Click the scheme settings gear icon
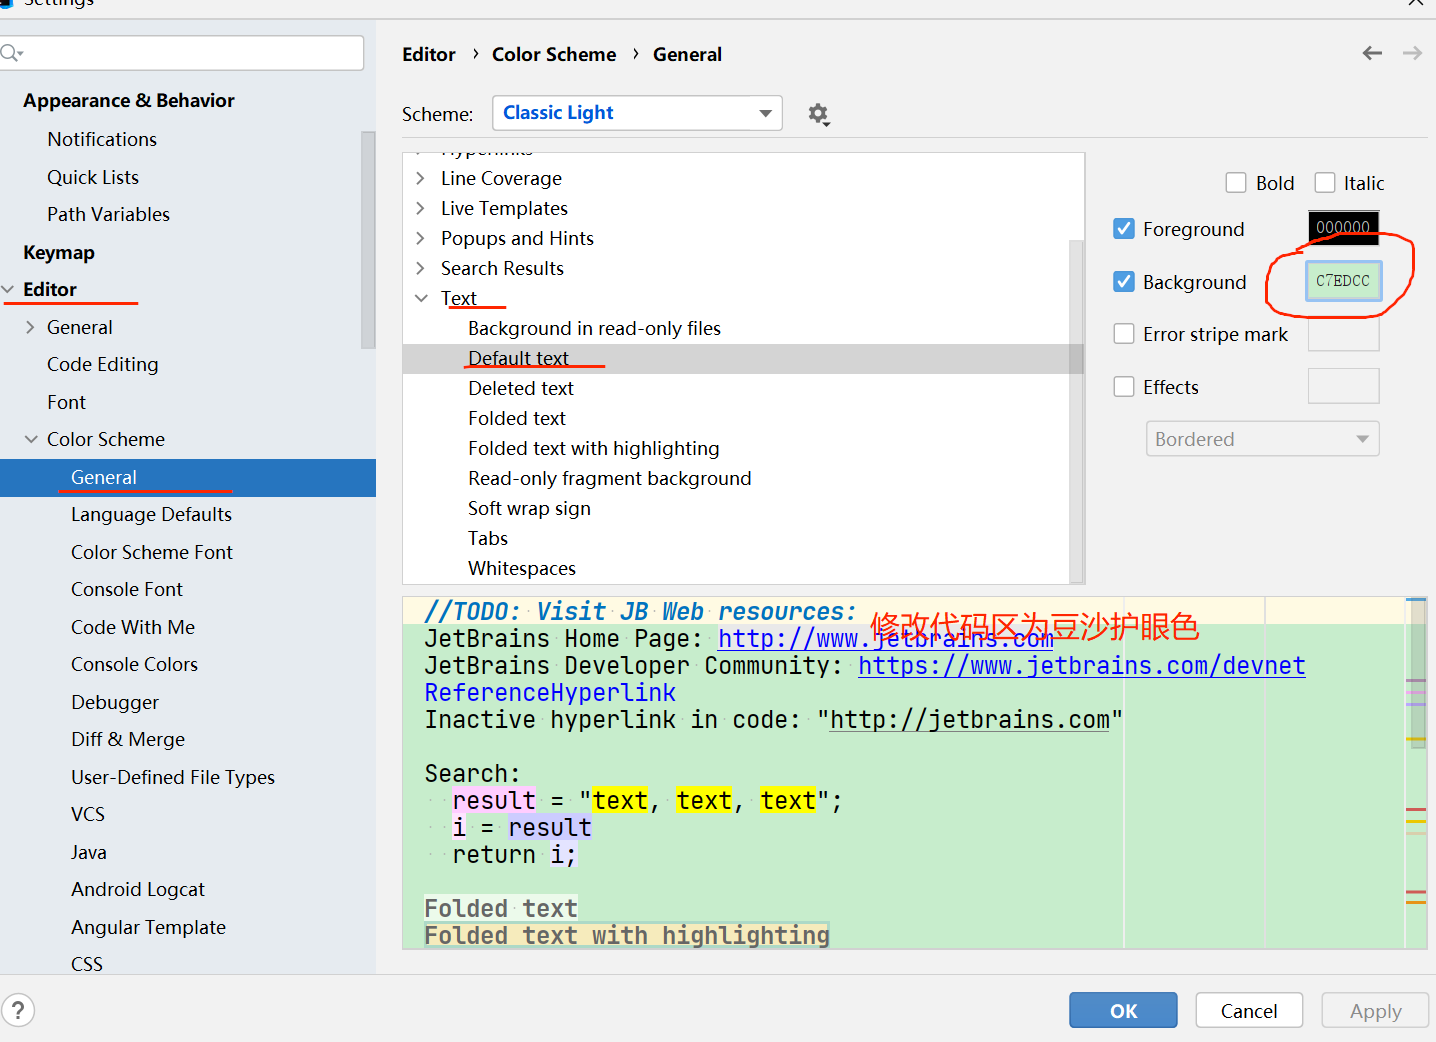Screen dimensions: 1436x1042 pyautogui.click(x=818, y=114)
